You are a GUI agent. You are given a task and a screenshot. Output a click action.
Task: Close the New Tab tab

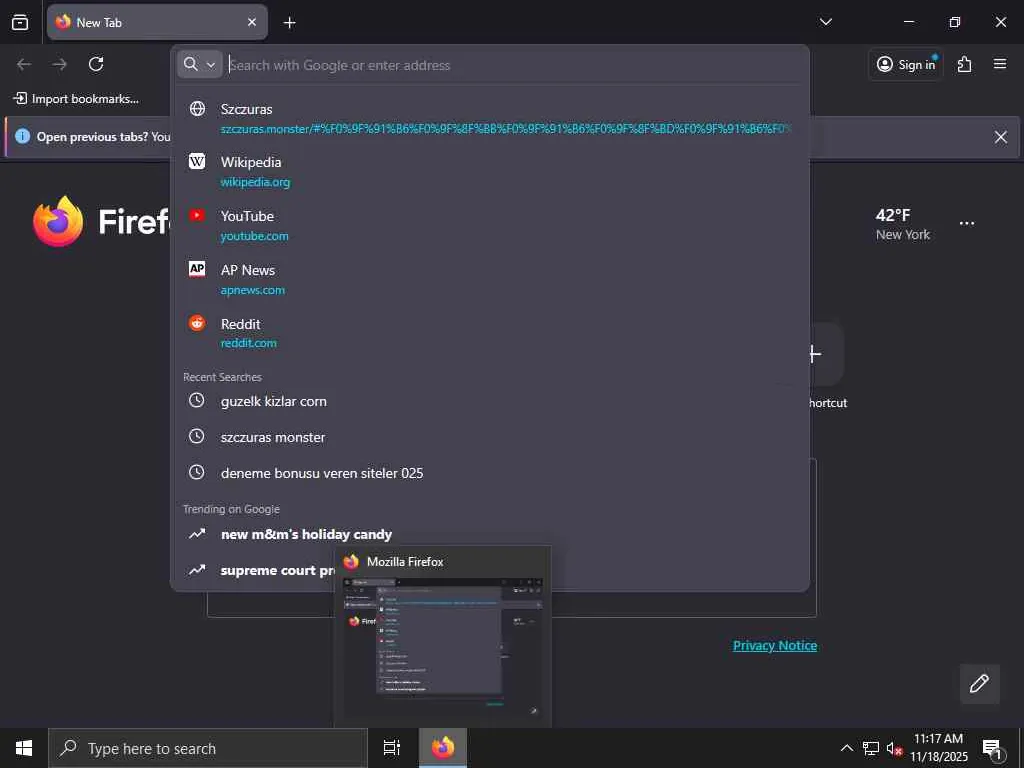click(252, 22)
